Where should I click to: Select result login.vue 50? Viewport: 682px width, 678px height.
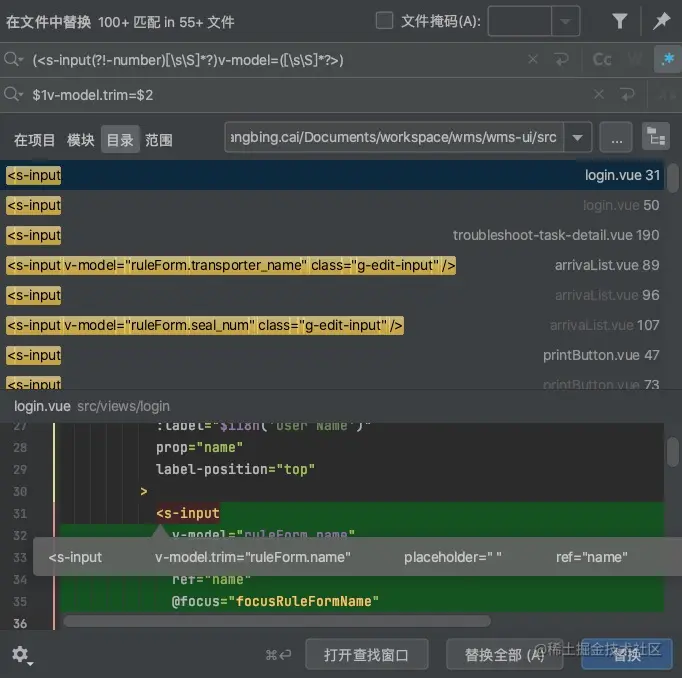coord(332,205)
